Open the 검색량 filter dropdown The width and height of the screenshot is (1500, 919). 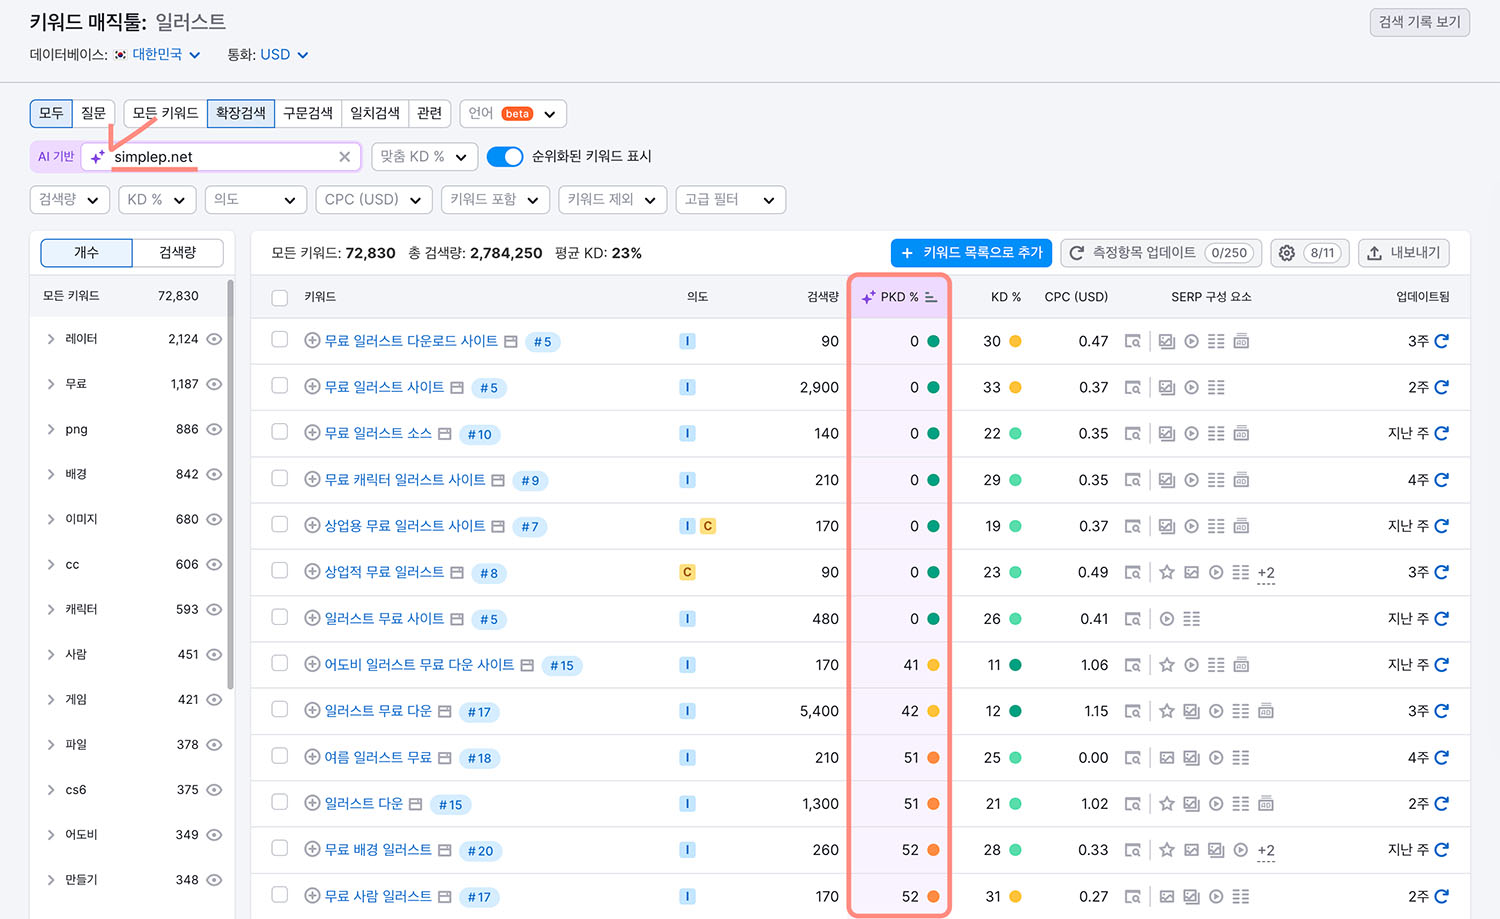[x=70, y=200]
